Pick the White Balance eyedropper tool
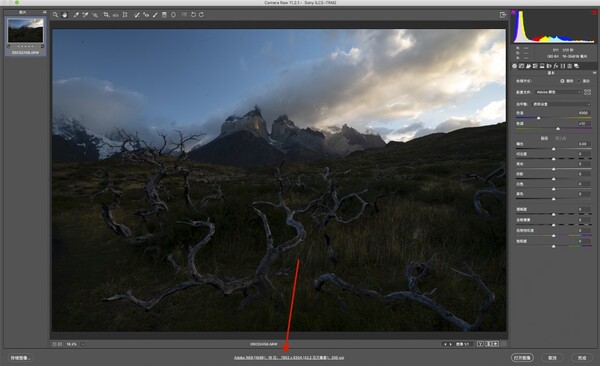600x366 pixels. tap(76, 15)
